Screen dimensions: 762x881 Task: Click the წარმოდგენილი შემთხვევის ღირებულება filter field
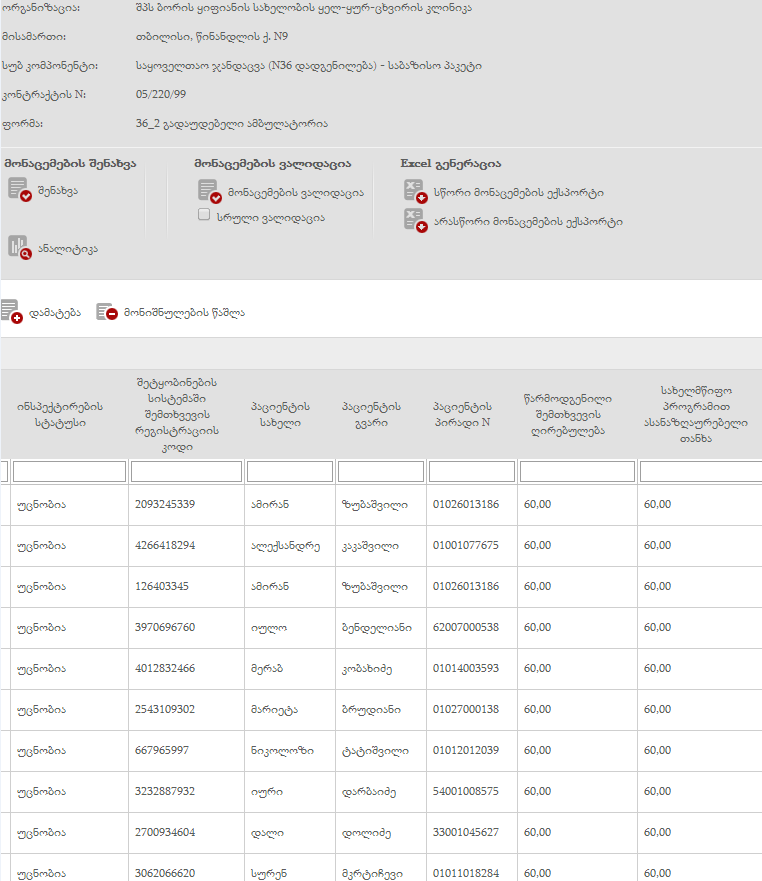tap(577, 472)
